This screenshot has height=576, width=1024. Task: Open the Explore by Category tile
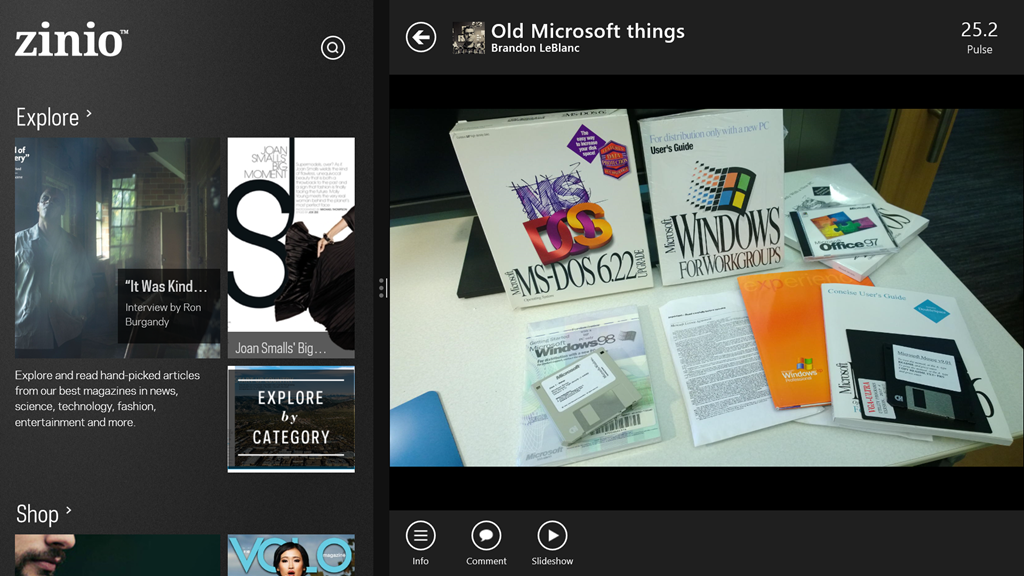coord(291,419)
